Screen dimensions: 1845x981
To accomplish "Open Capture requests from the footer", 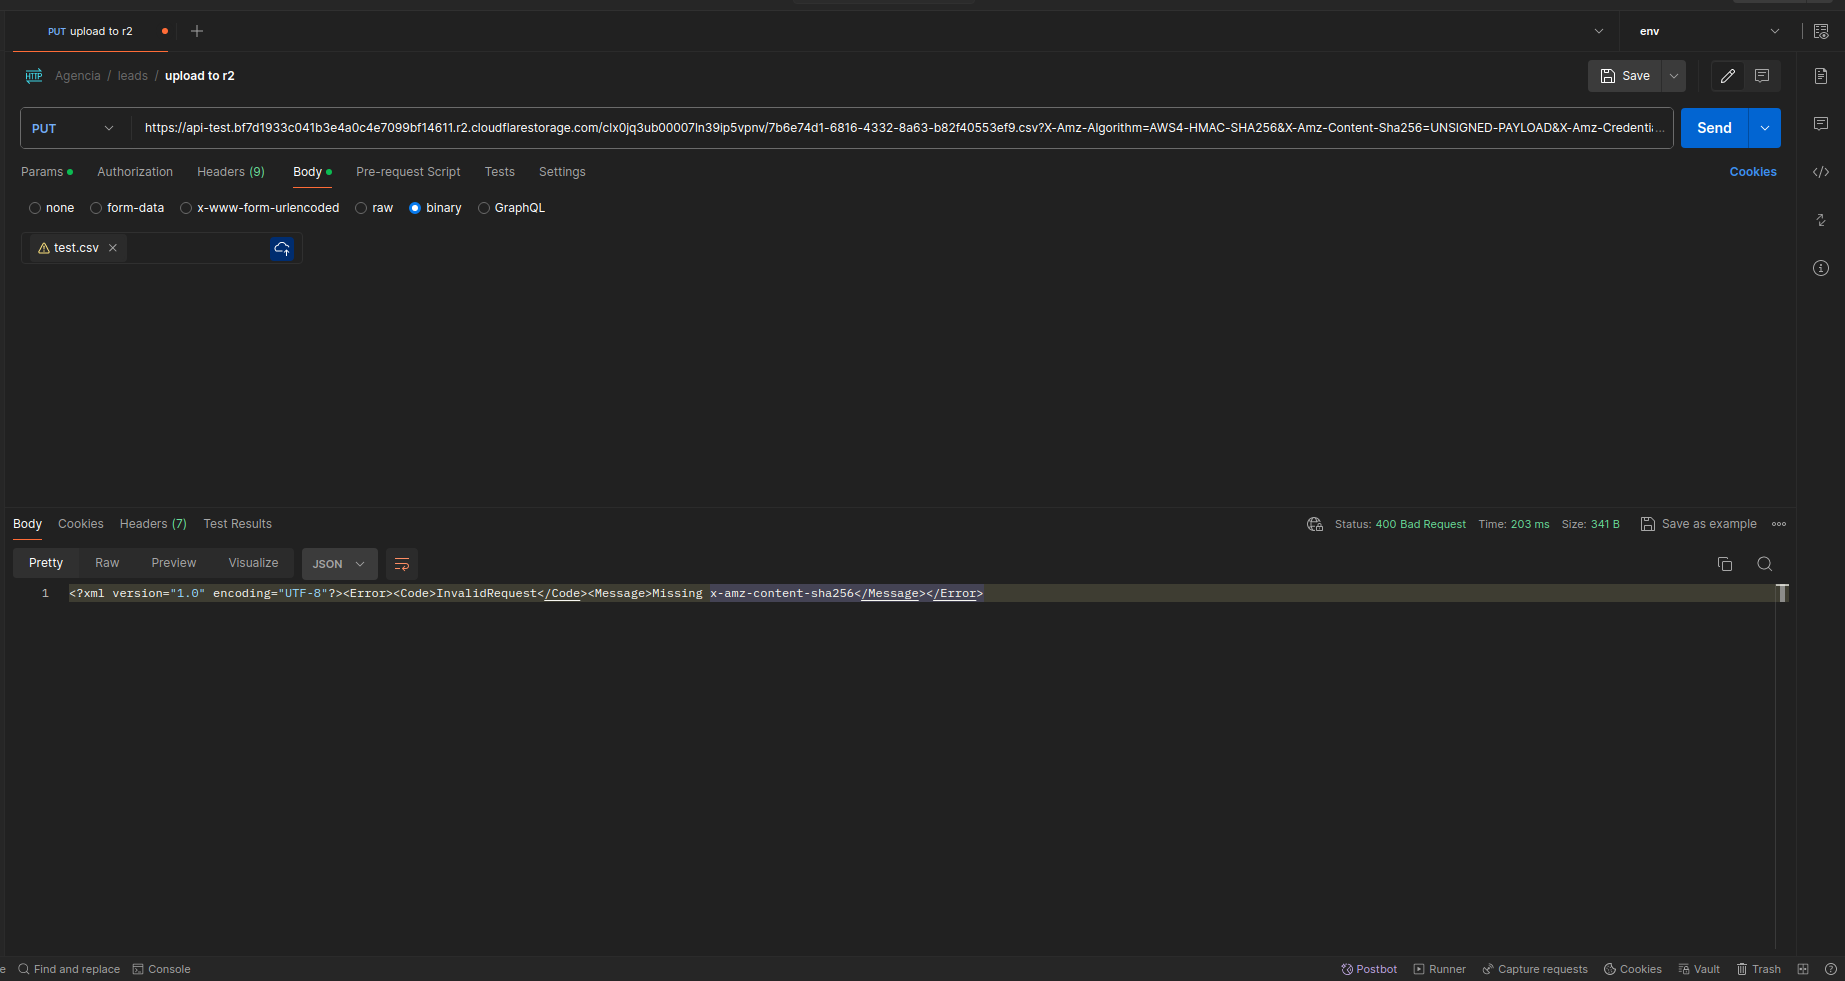I will pos(1535,968).
